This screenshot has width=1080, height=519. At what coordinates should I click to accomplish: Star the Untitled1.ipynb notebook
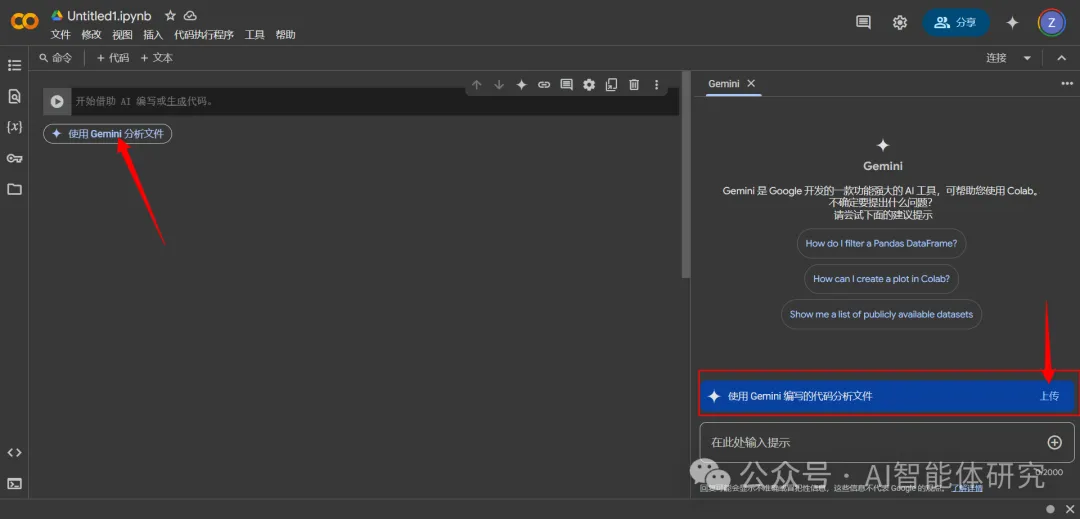170,16
